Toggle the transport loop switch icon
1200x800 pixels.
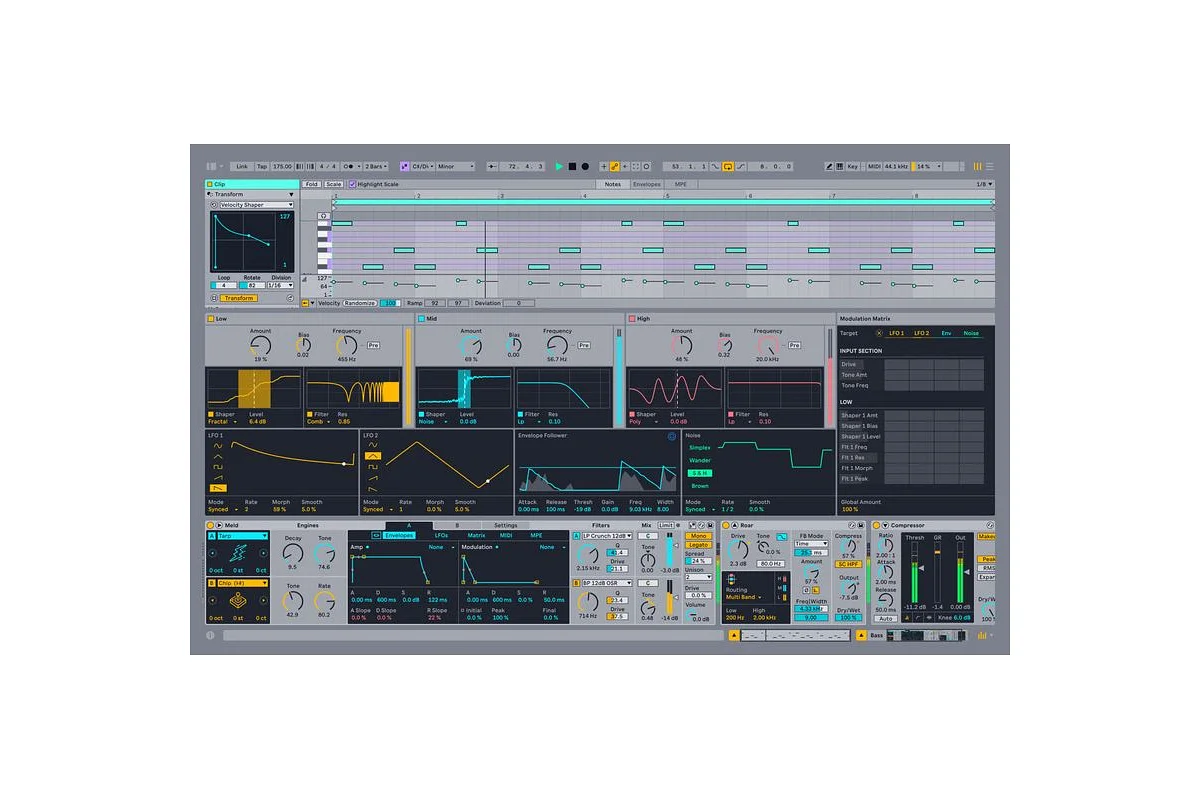pos(728,166)
